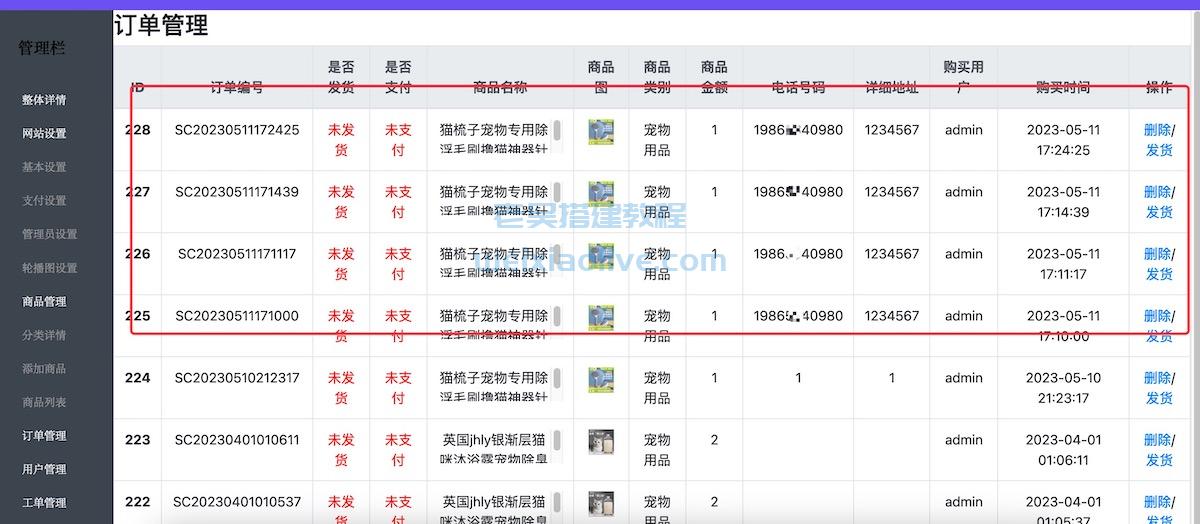
Task: Select order number SC20230511171439
Action: point(237,192)
